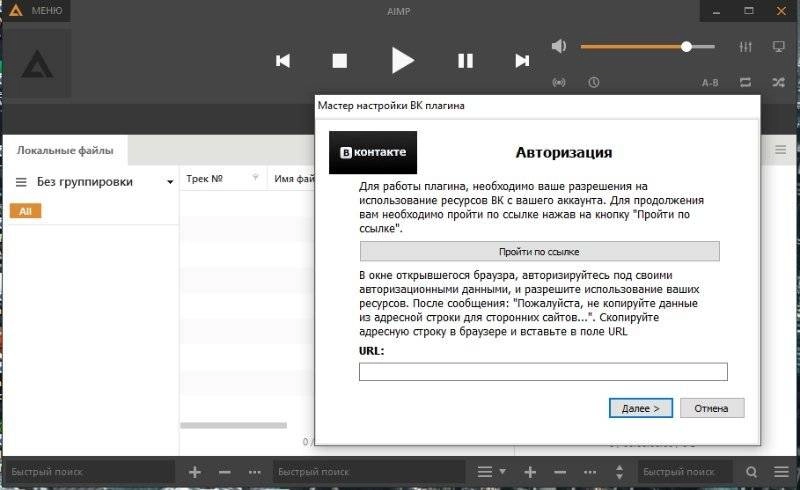Open the bottom-right hamburger menu
The image size is (800, 490).
click(x=781, y=472)
